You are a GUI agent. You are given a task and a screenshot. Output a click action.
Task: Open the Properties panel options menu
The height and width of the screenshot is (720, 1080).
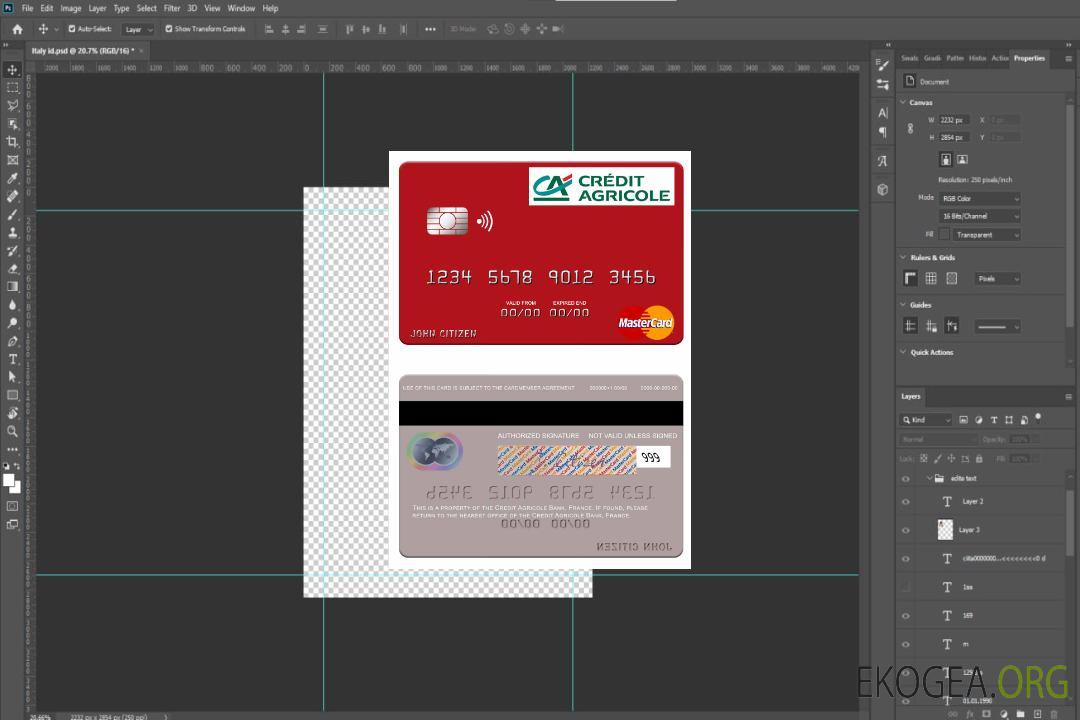coord(1068,59)
